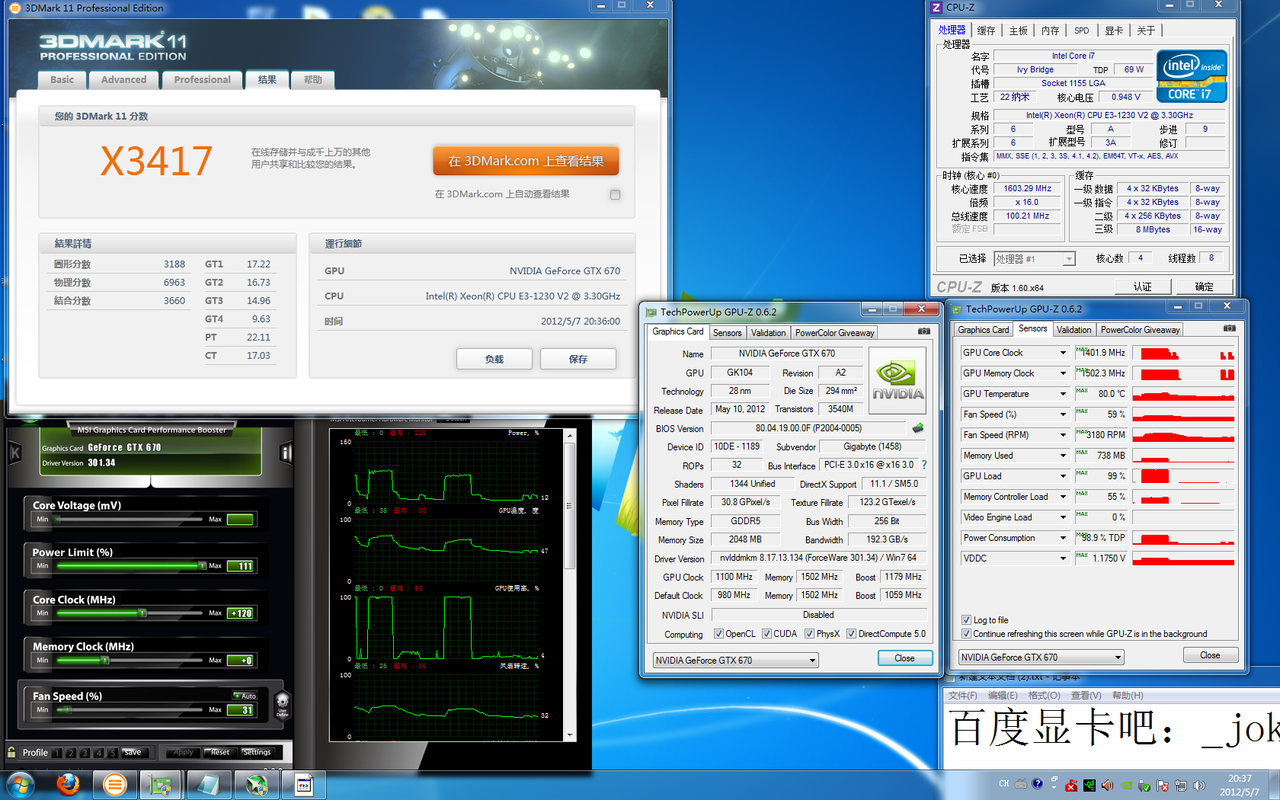Click the 认证 button in CPU-Z

tap(1142, 287)
